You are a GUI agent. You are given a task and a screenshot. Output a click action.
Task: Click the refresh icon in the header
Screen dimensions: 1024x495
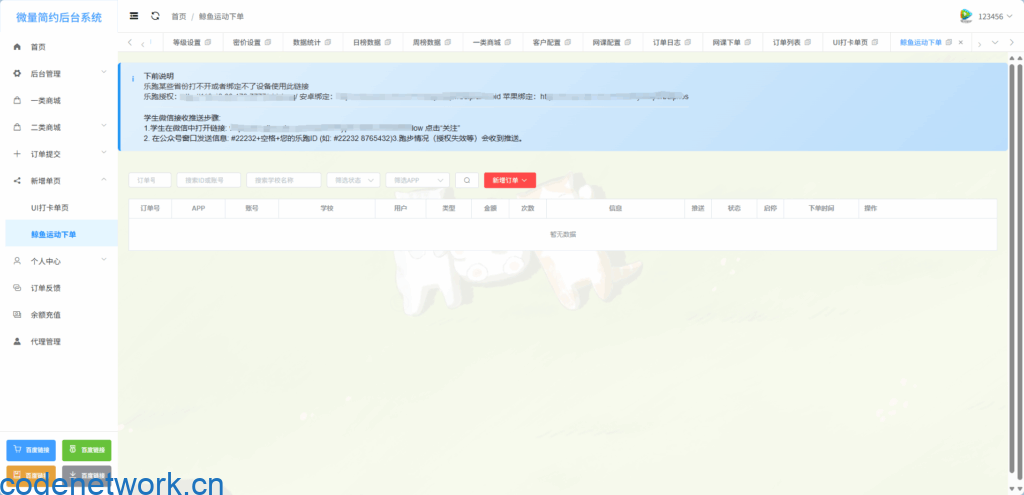(x=155, y=16)
